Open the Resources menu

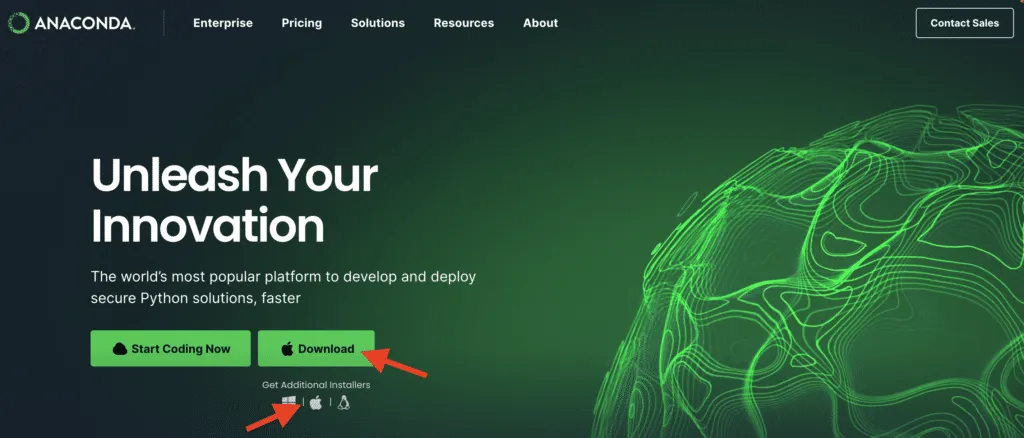[464, 23]
